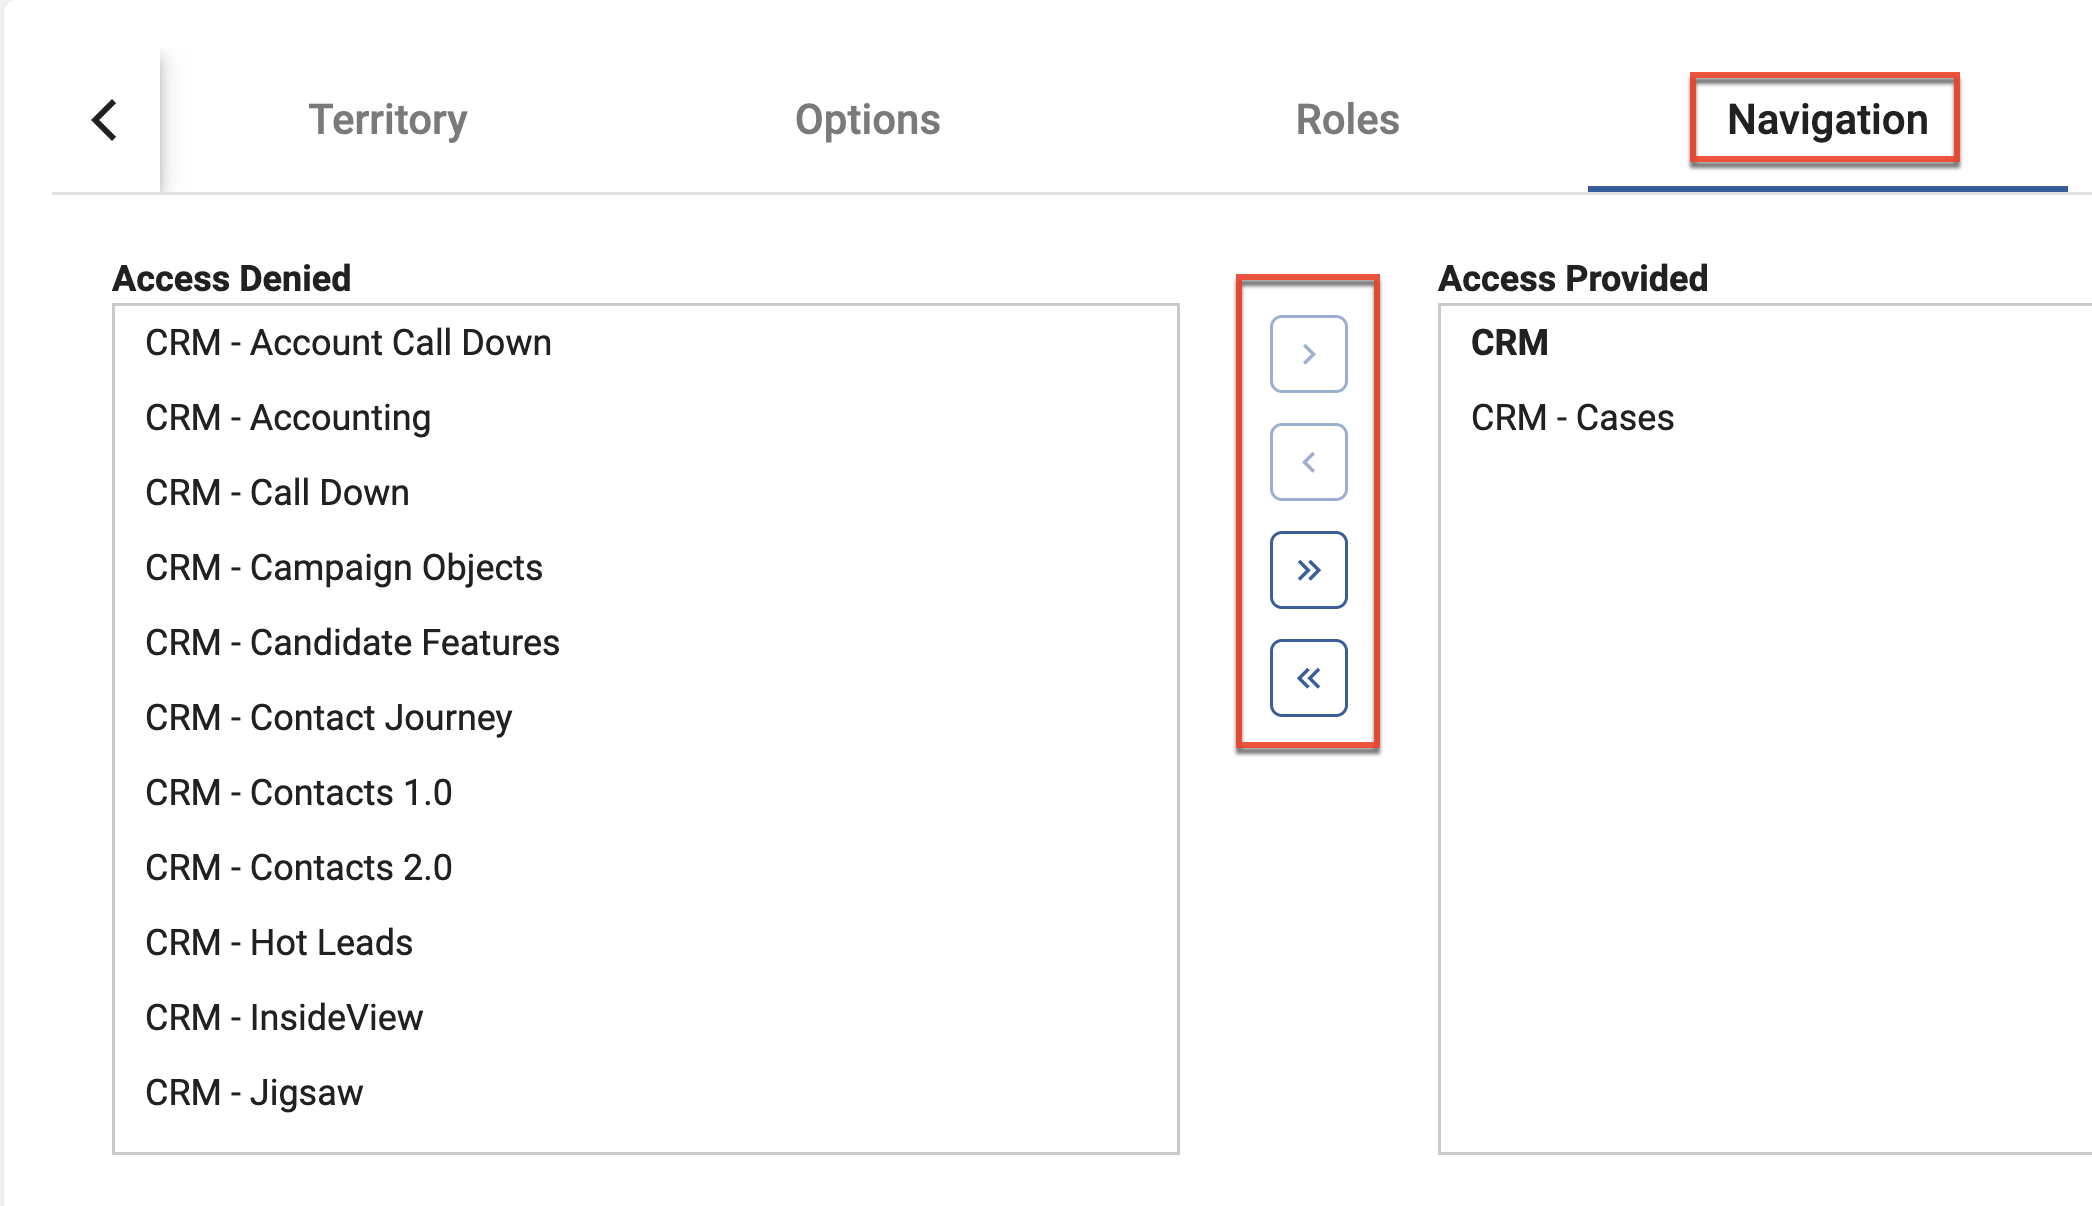Select CRM - InsideView entry
The image size is (2092, 1206).
(x=284, y=1018)
